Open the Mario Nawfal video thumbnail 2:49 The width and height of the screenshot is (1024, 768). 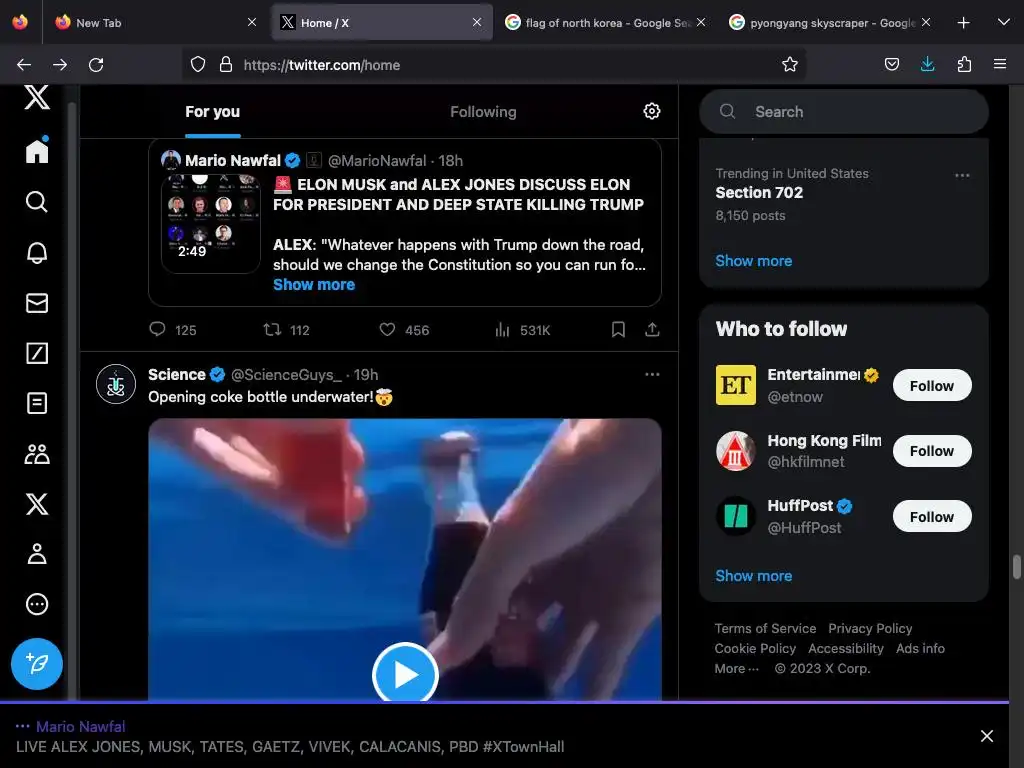pyautogui.click(x=211, y=222)
